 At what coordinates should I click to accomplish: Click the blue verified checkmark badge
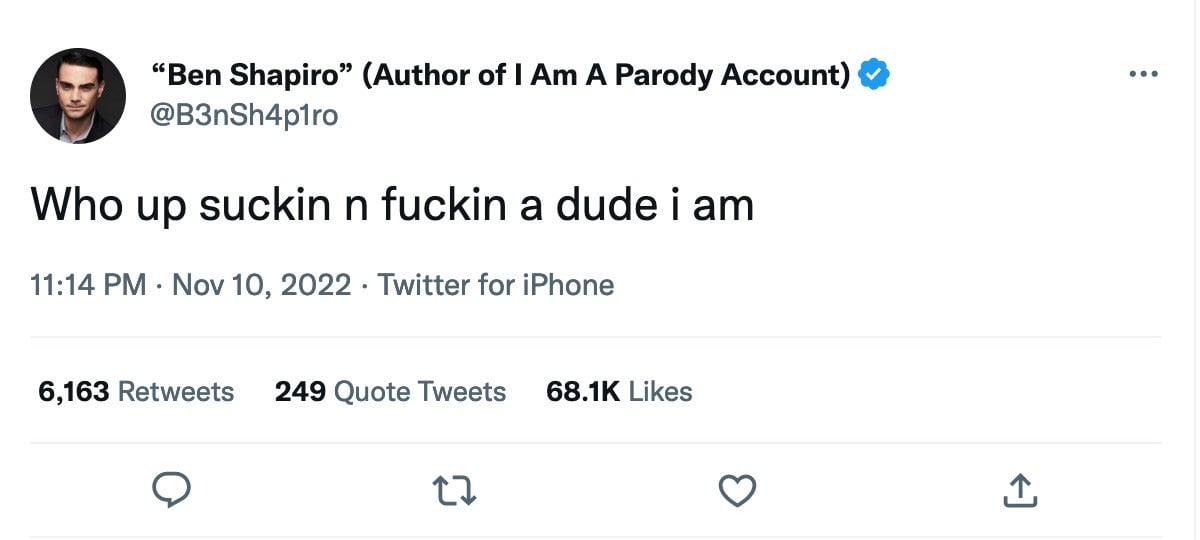(x=875, y=74)
